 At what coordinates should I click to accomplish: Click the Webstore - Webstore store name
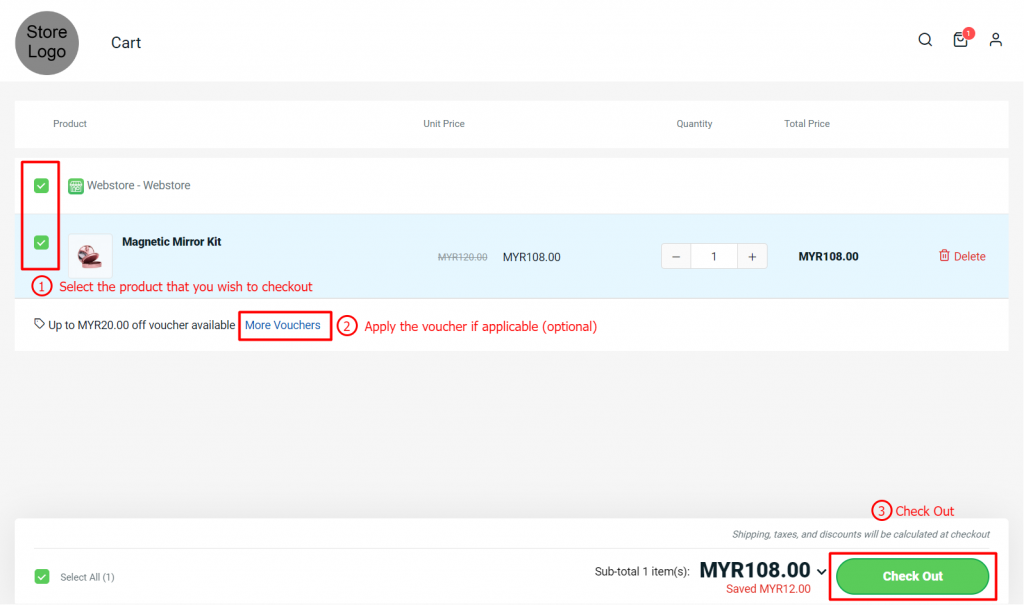138,186
